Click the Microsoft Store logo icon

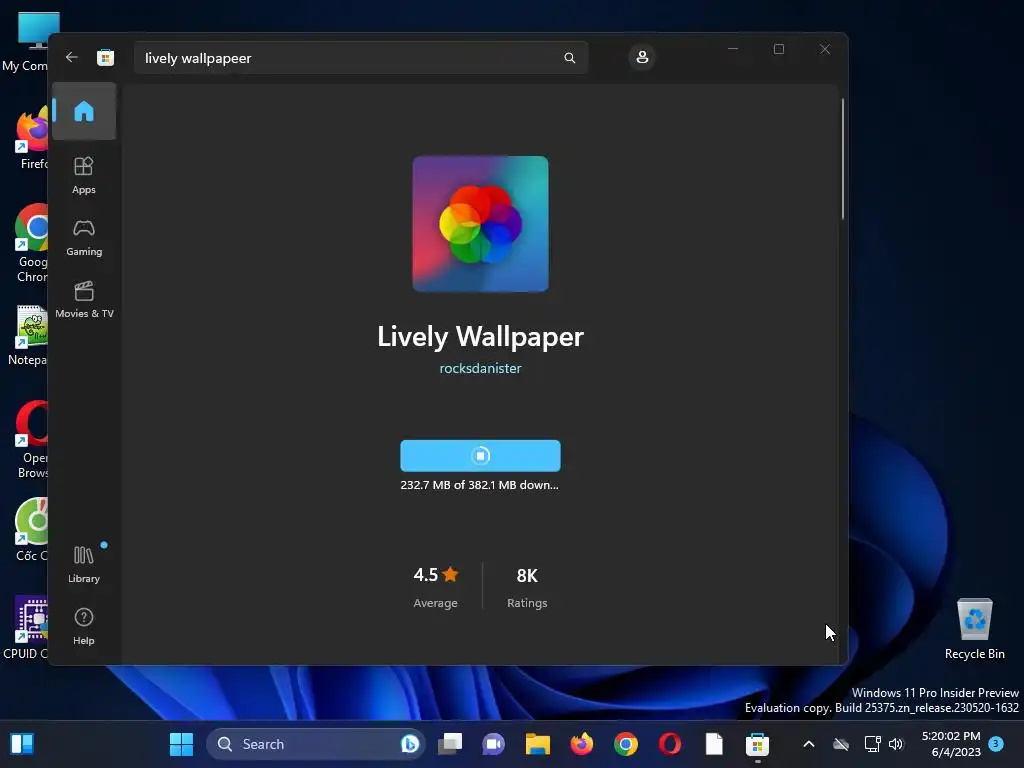(x=105, y=57)
